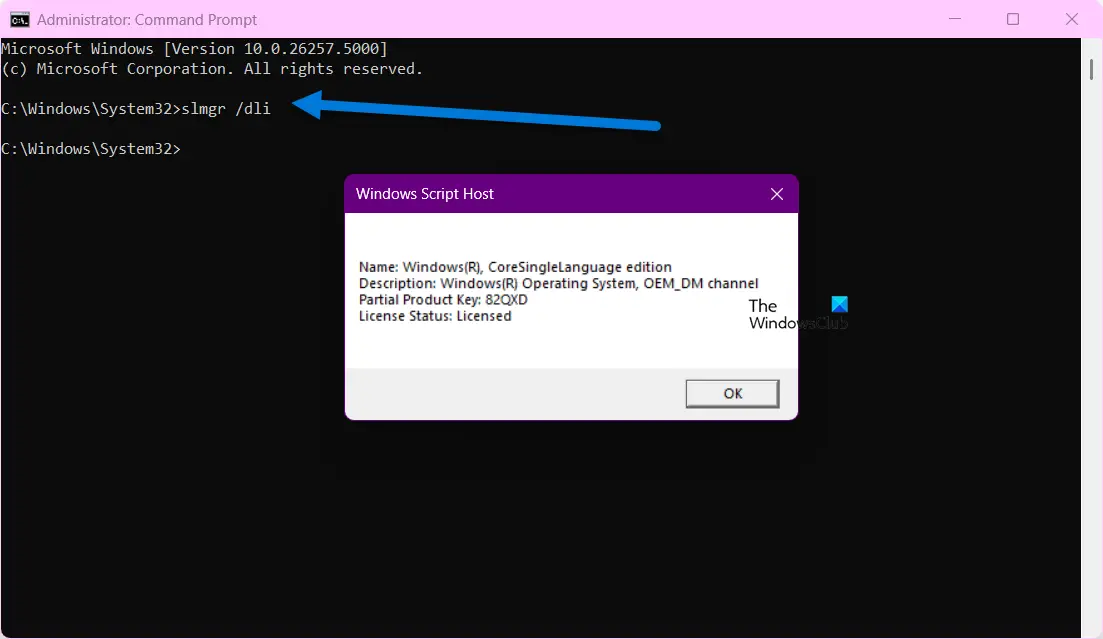Click the "slmgr /dli" command line text

point(226,108)
